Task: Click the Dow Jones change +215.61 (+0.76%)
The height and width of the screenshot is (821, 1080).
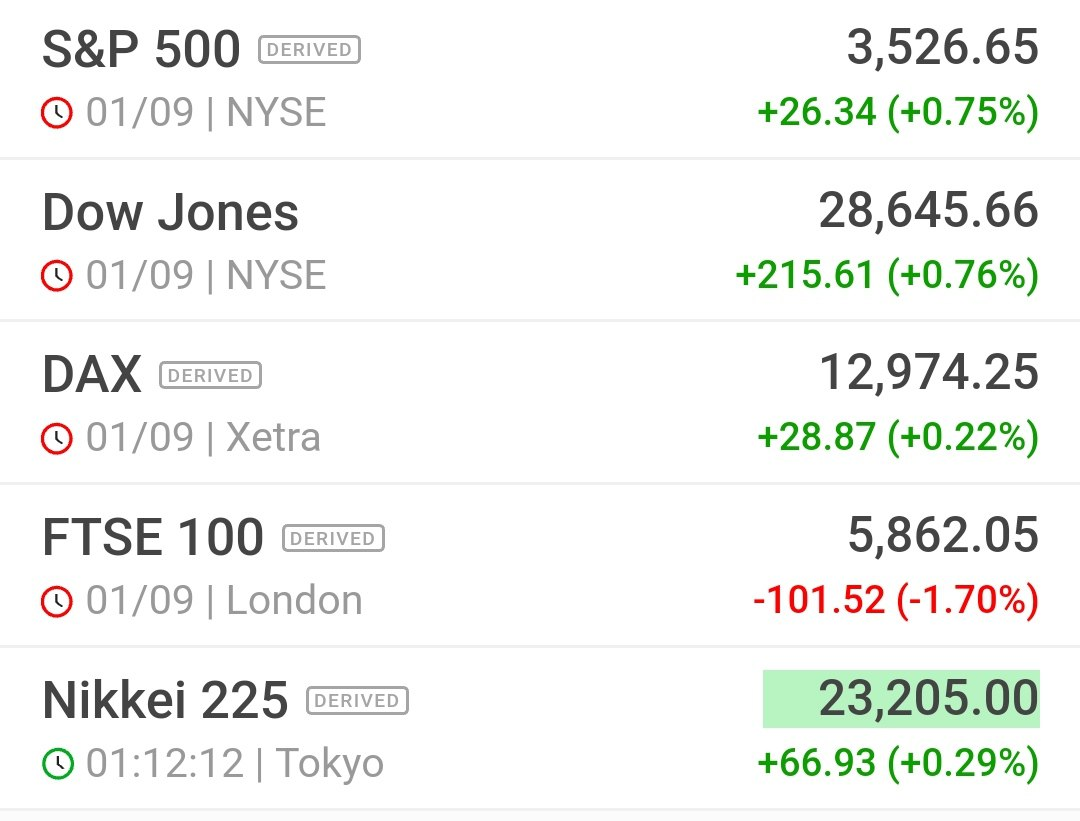Action: (x=887, y=275)
